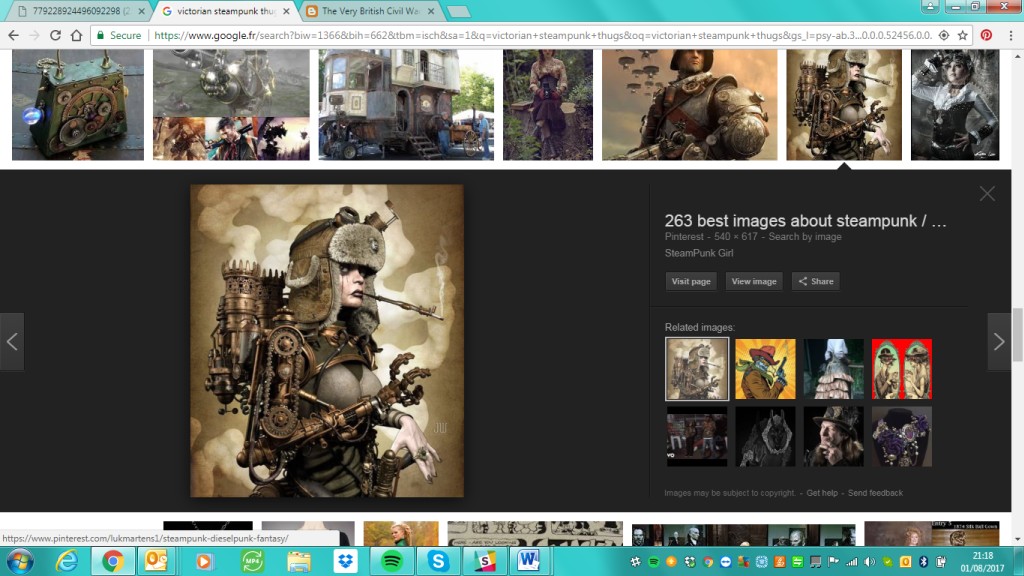Open the black and white corset woman thumbnail
The image size is (1024, 576).
(955, 104)
